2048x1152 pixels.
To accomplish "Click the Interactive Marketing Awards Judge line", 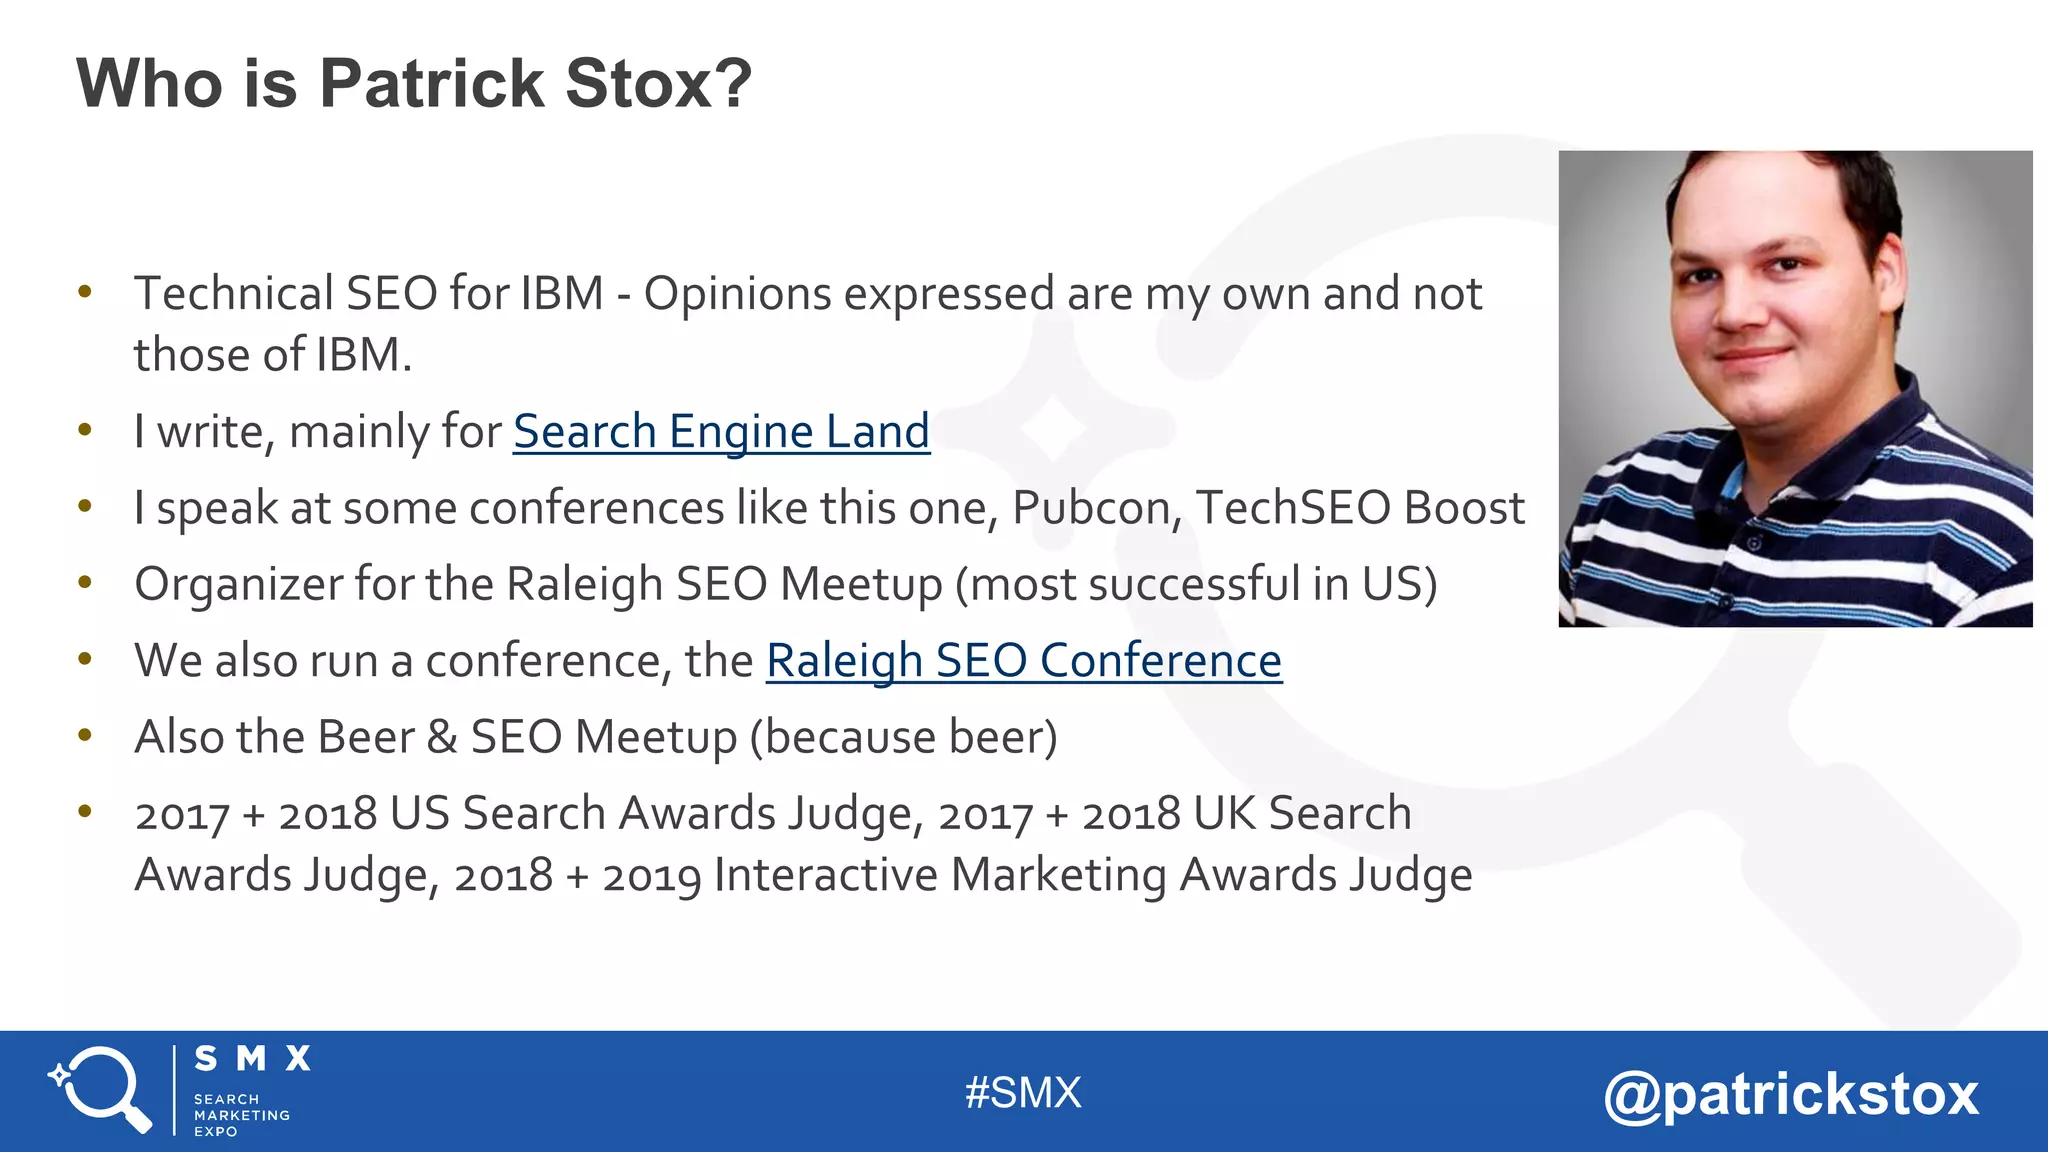I will (803, 875).
